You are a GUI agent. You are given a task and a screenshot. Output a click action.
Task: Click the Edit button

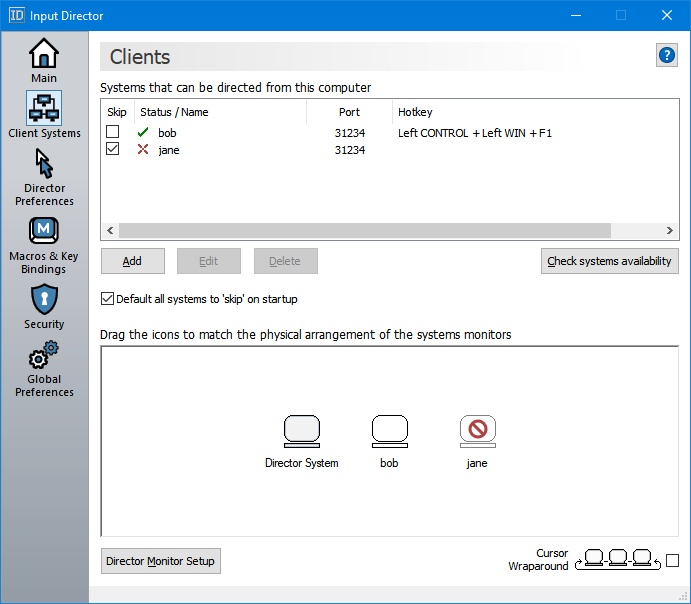pos(209,261)
